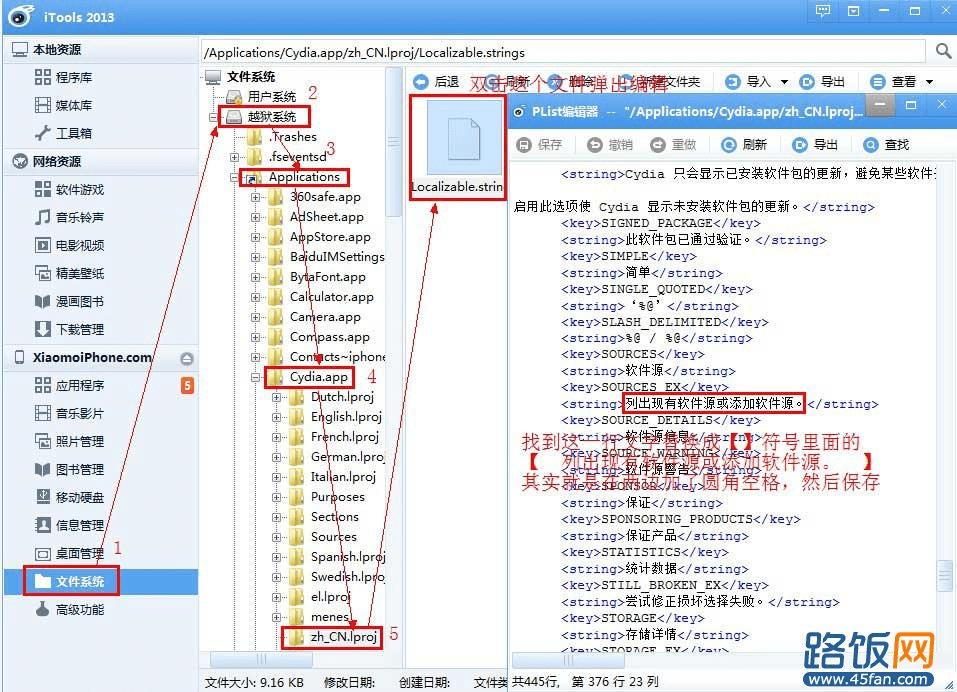Image resolution: width=957 pixels, height=692 pixels.
Task: Collapse the Cydia.app tree node
Action: (256, 377)
